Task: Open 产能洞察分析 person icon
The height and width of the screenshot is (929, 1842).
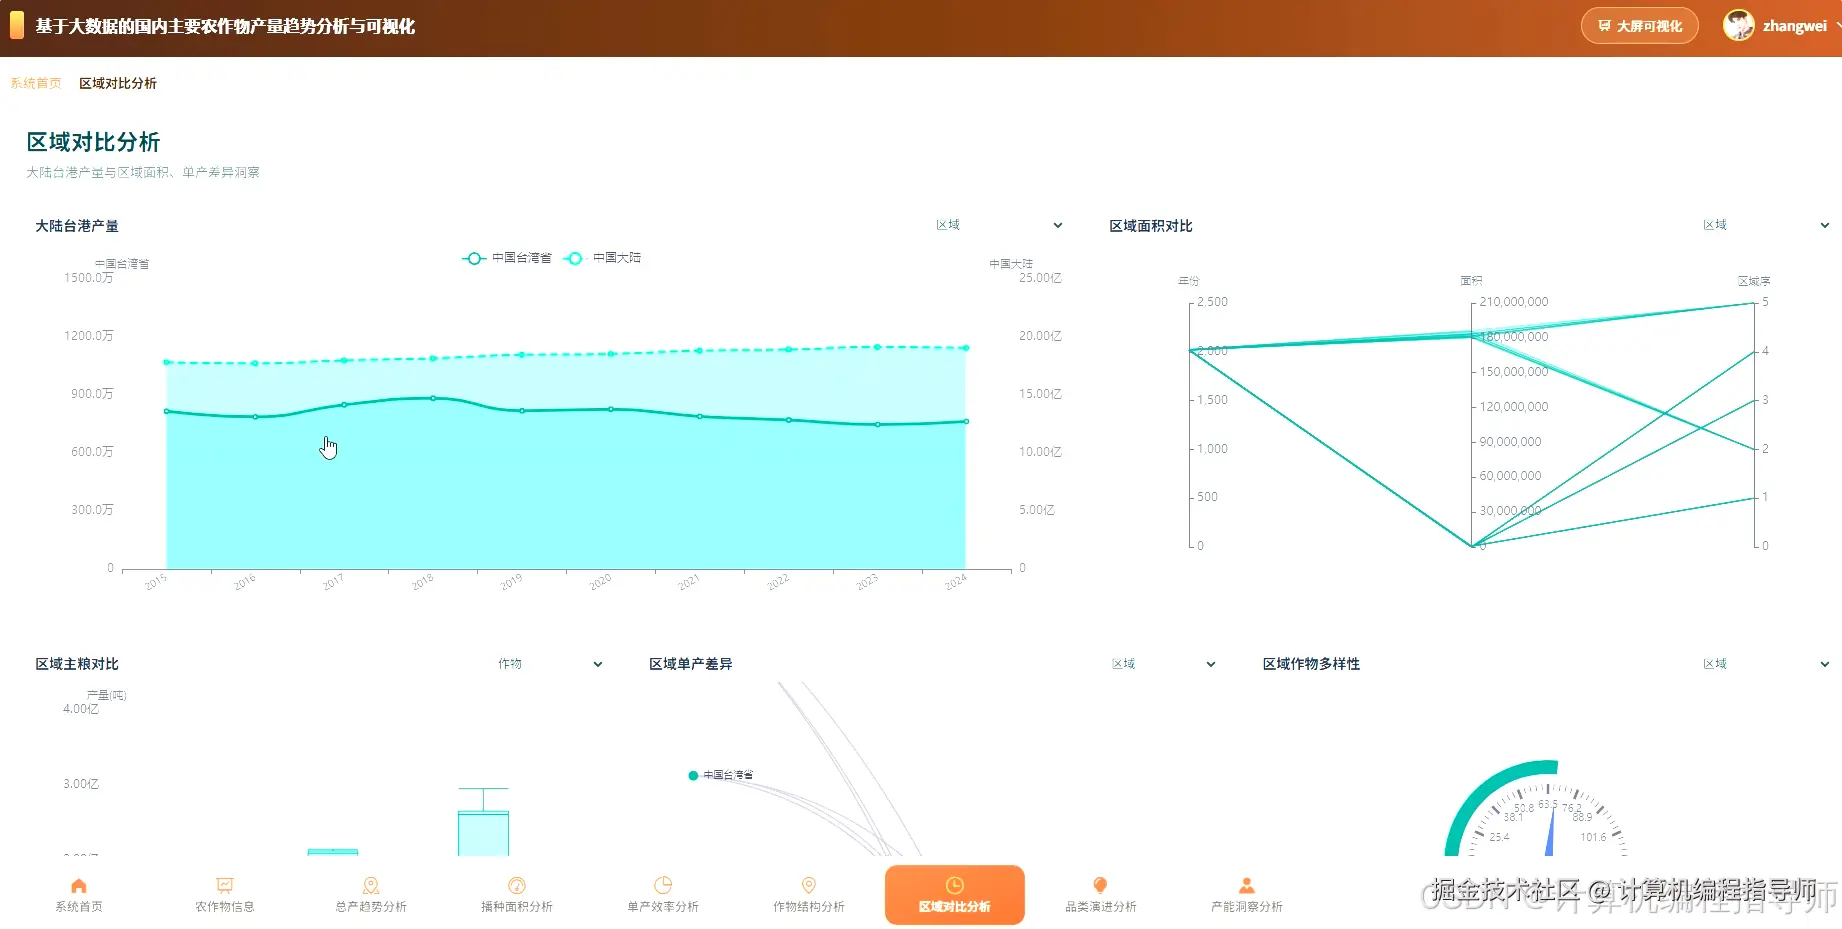Action: (x=1246, y=886)
